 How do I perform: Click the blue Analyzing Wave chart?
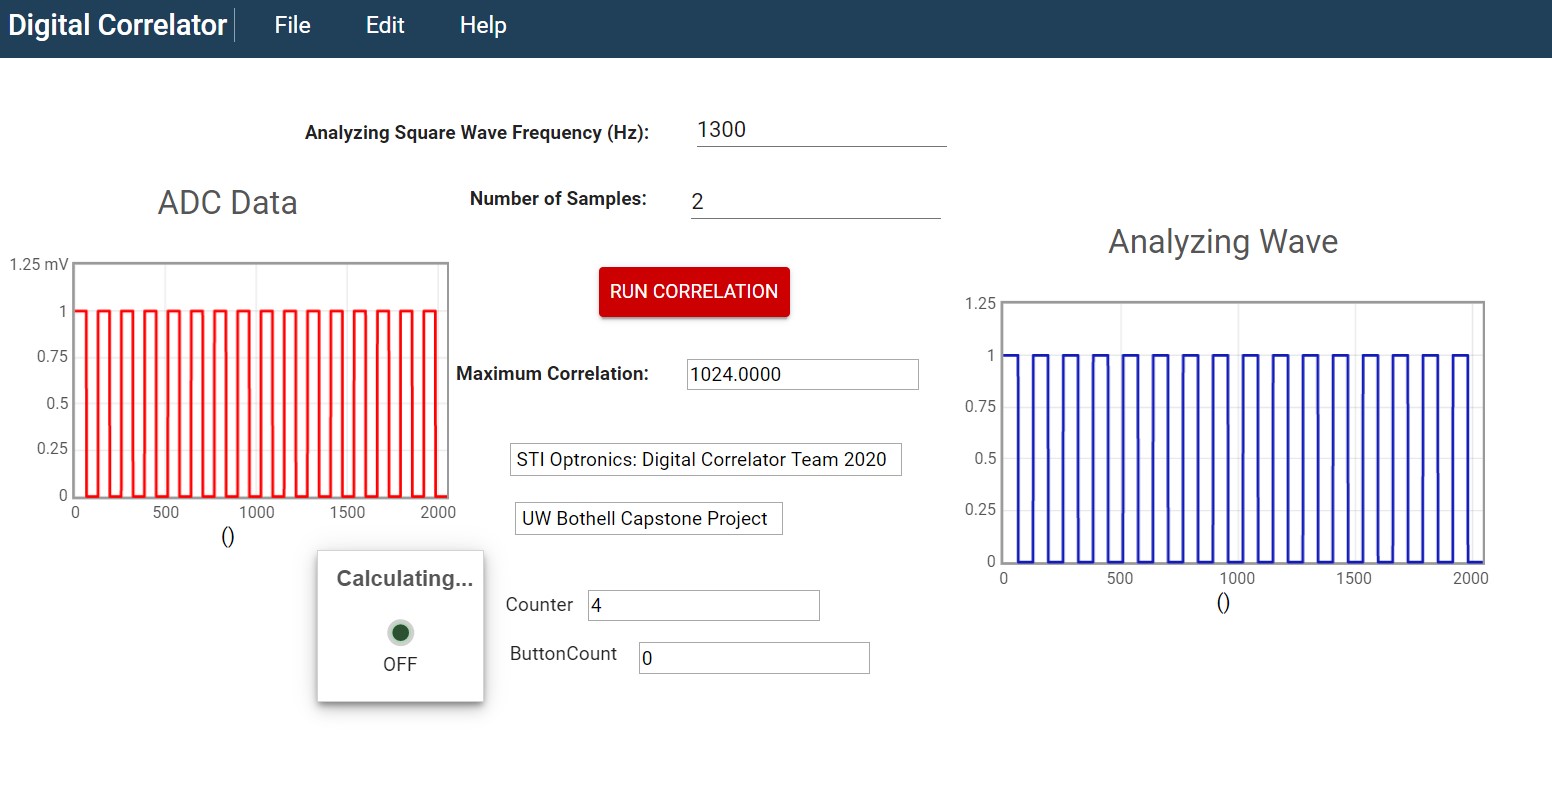[1242, 458]
